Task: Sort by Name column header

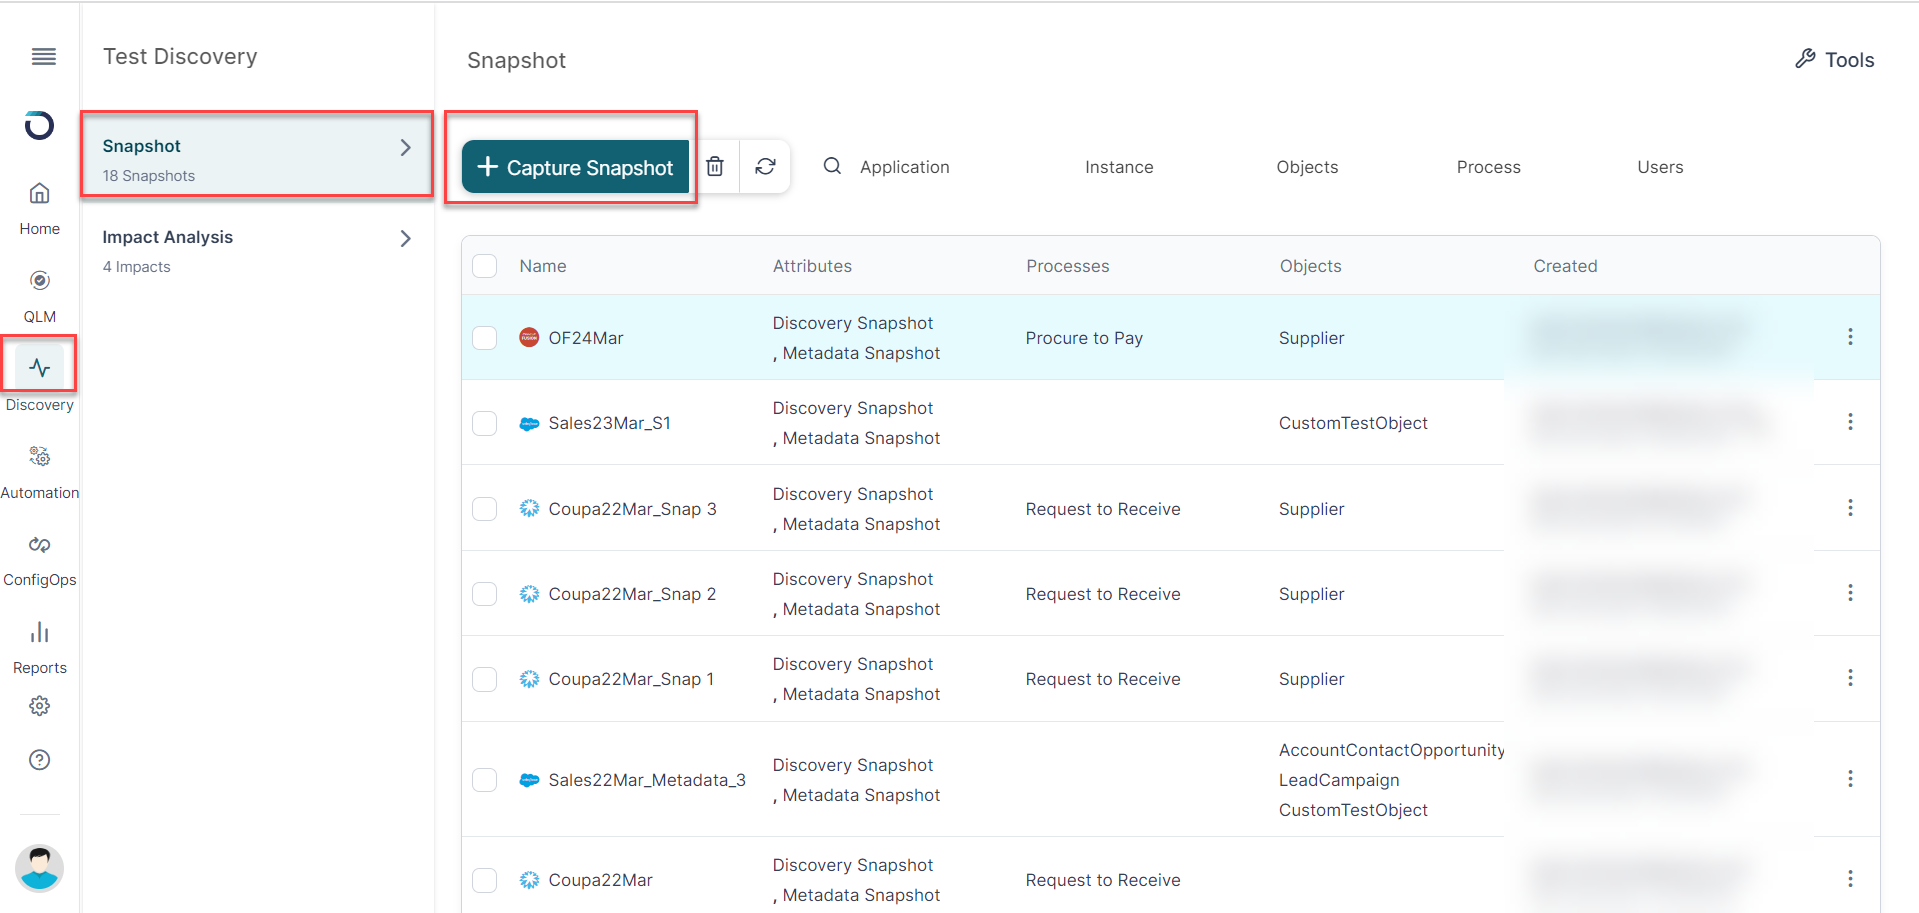Action: coord(543,266)
